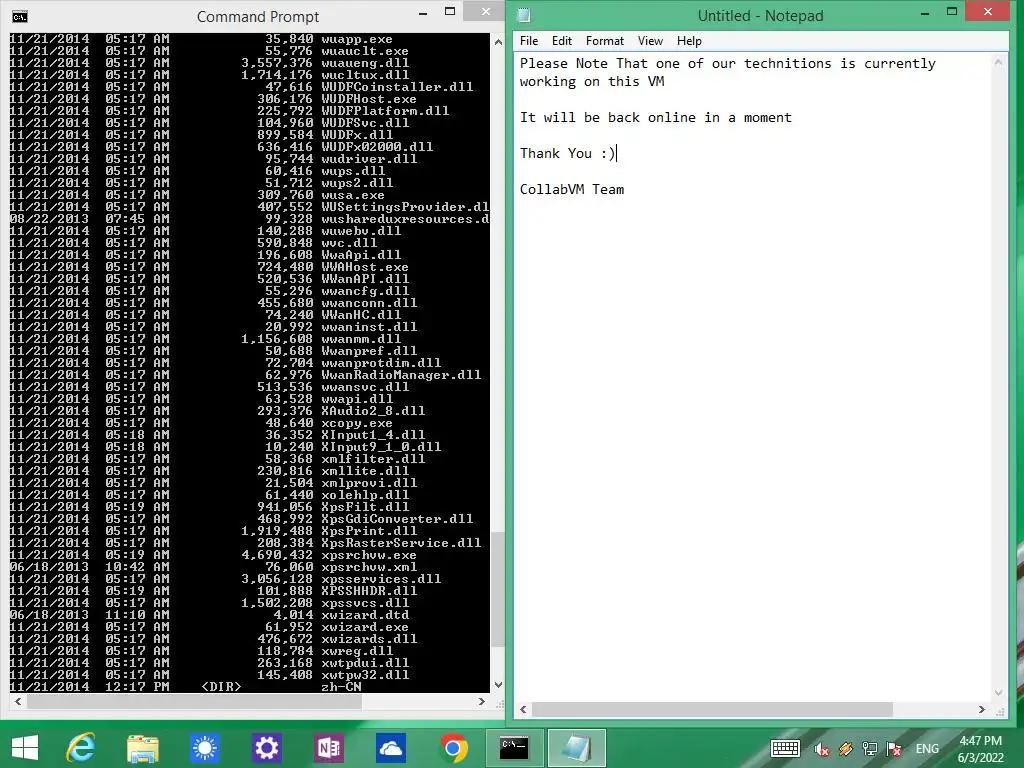
Task: Click the ENG input language indicator
Action: coord(927,749)
